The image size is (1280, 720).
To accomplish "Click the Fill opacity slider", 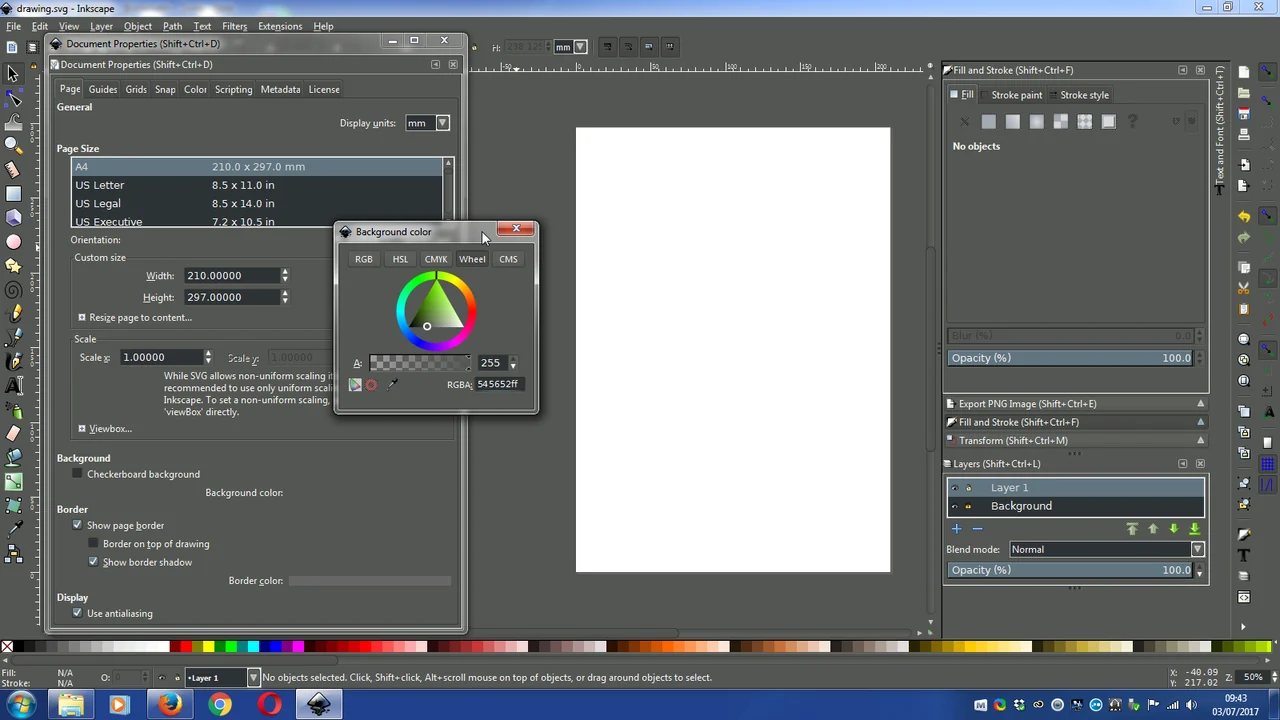I will tap(1070, 358).
